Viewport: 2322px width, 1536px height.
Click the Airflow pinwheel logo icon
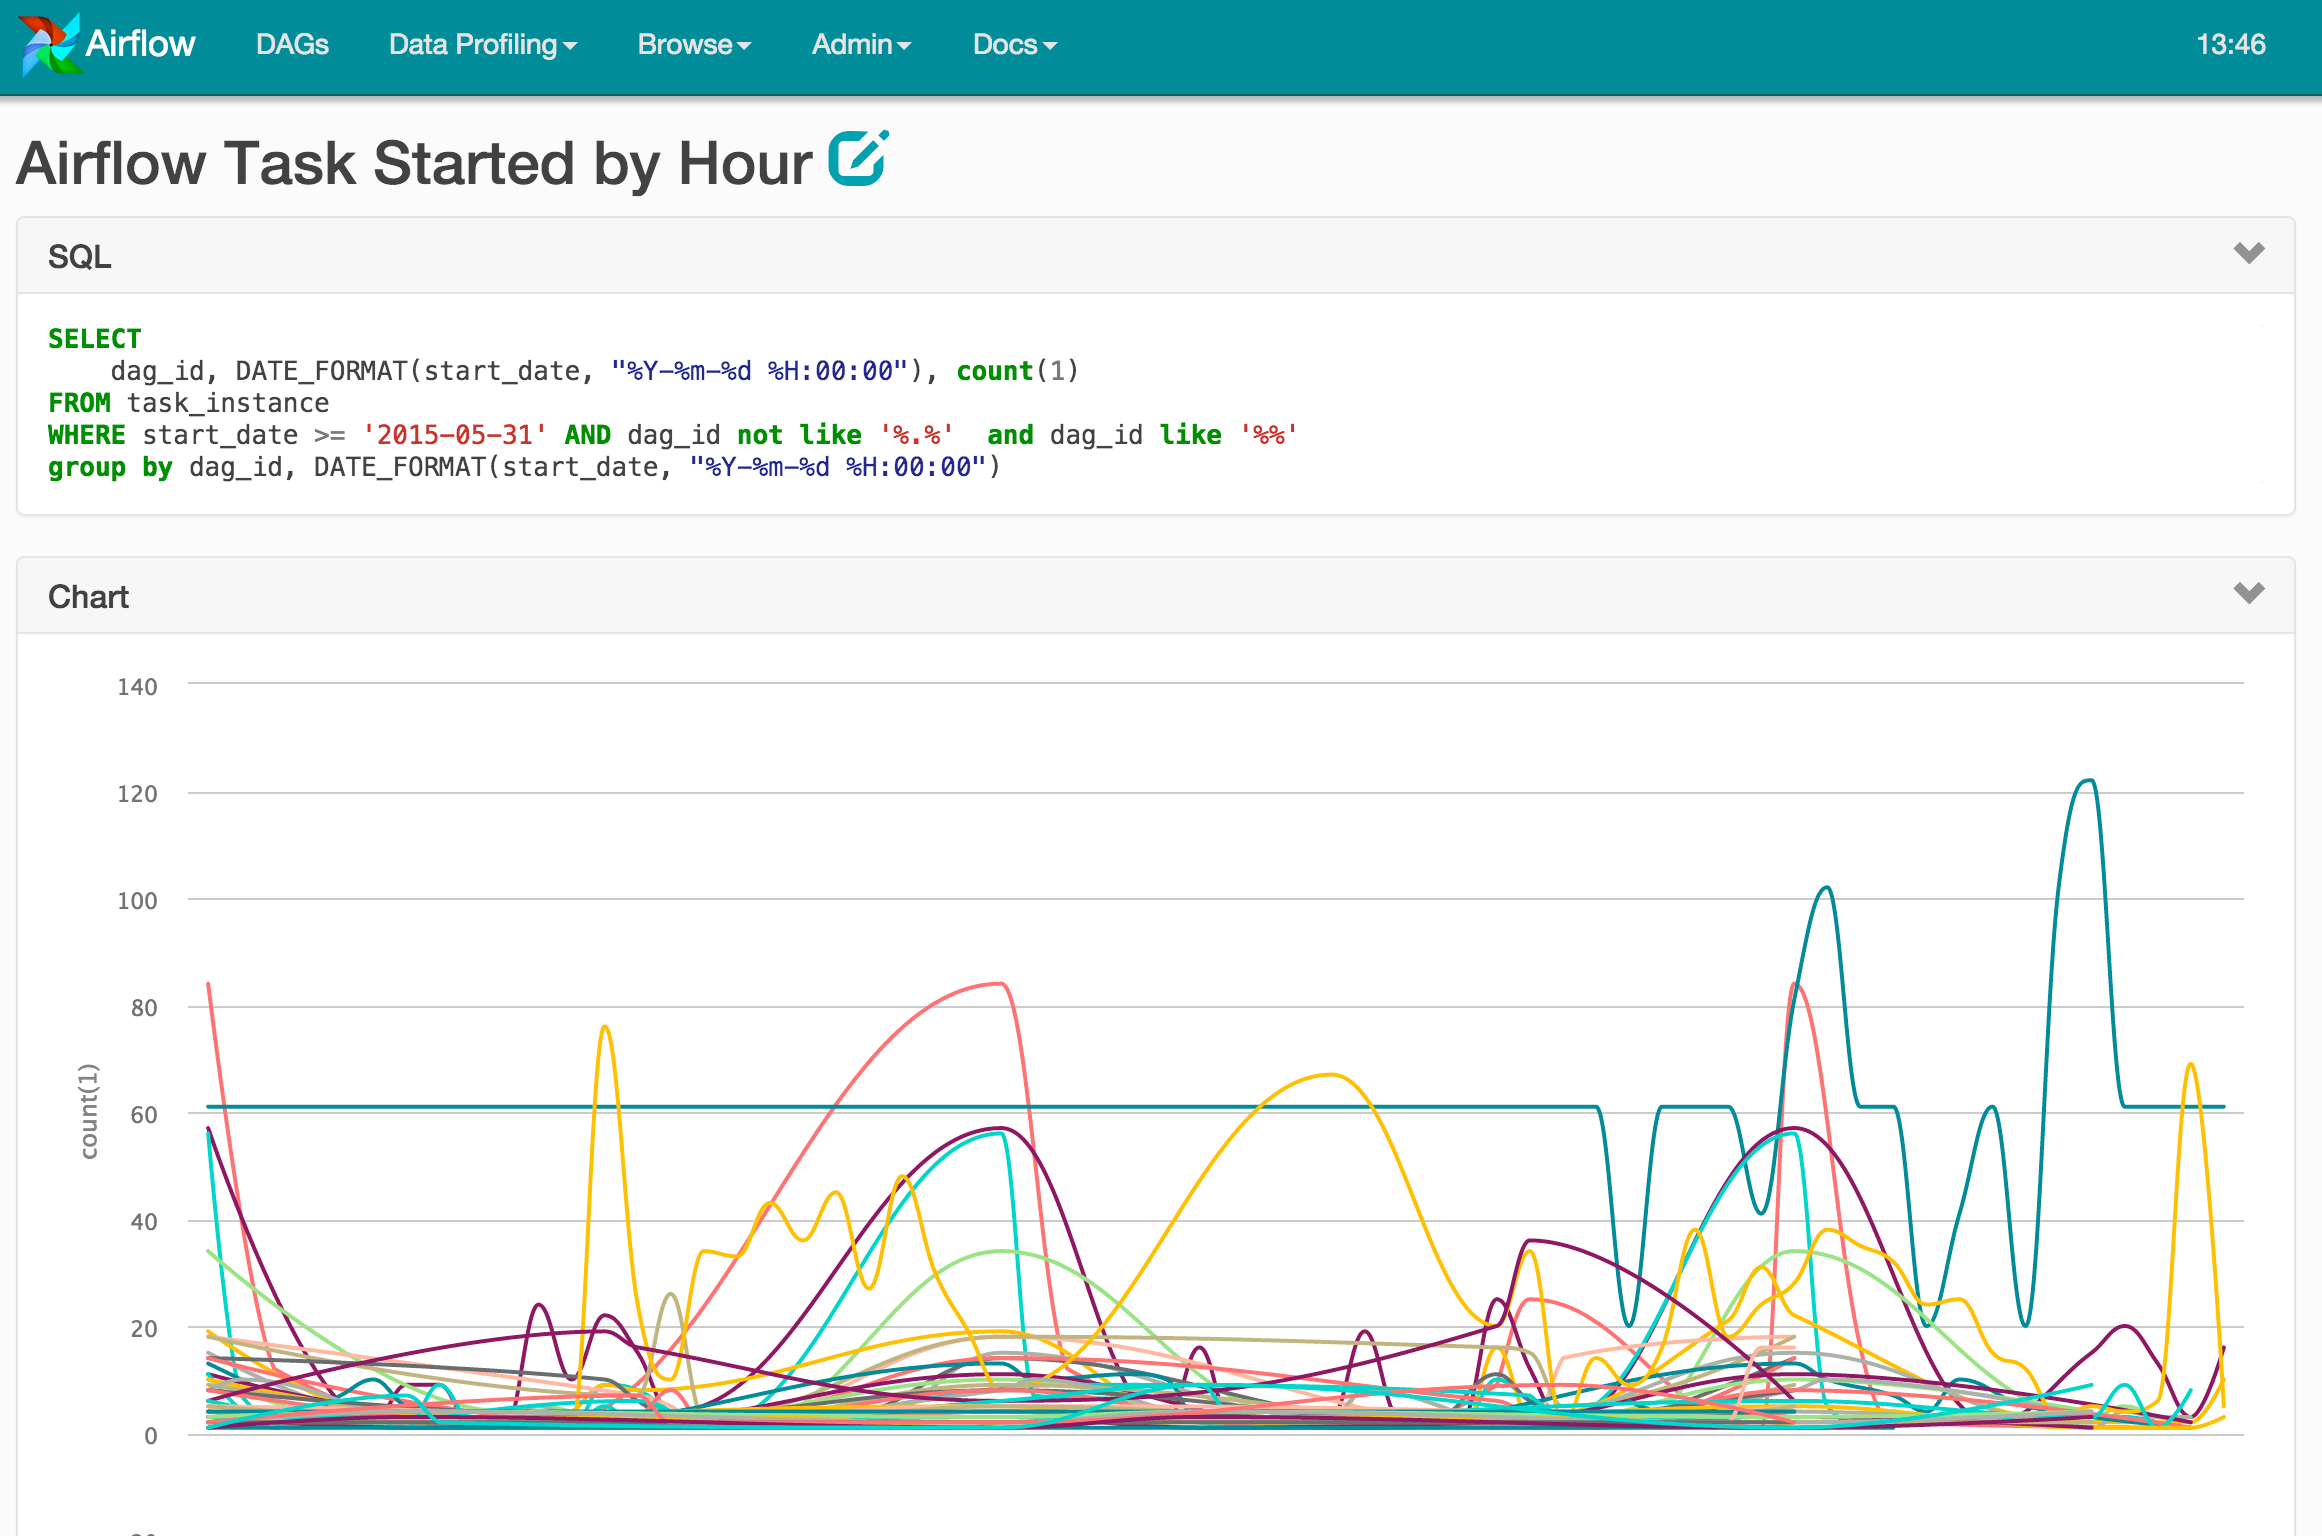[x=49, y=44]
